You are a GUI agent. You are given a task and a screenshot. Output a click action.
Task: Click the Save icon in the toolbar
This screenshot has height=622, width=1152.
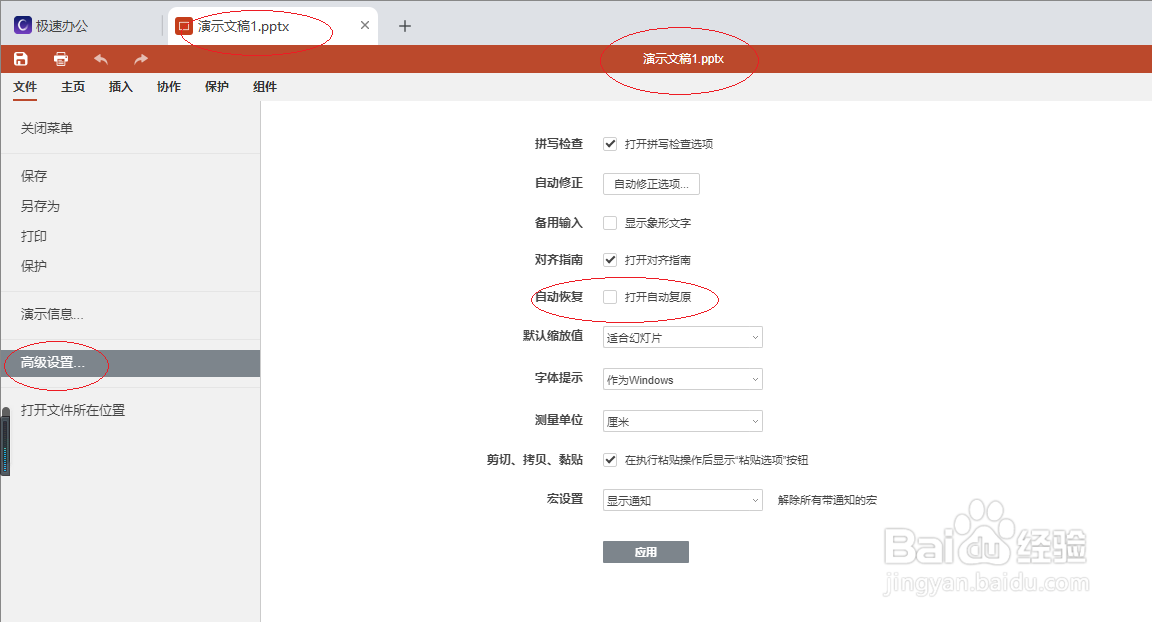coord(20,59)
